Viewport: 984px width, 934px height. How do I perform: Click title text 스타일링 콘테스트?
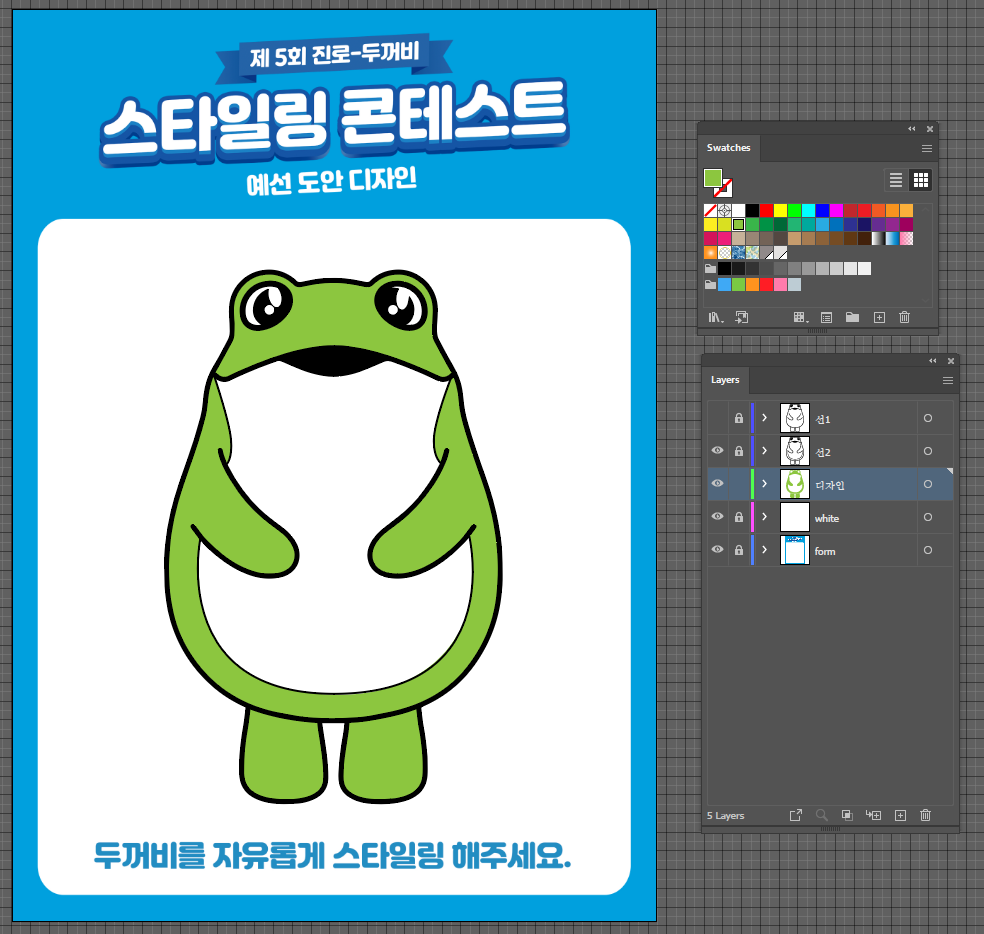pos(334,120)
